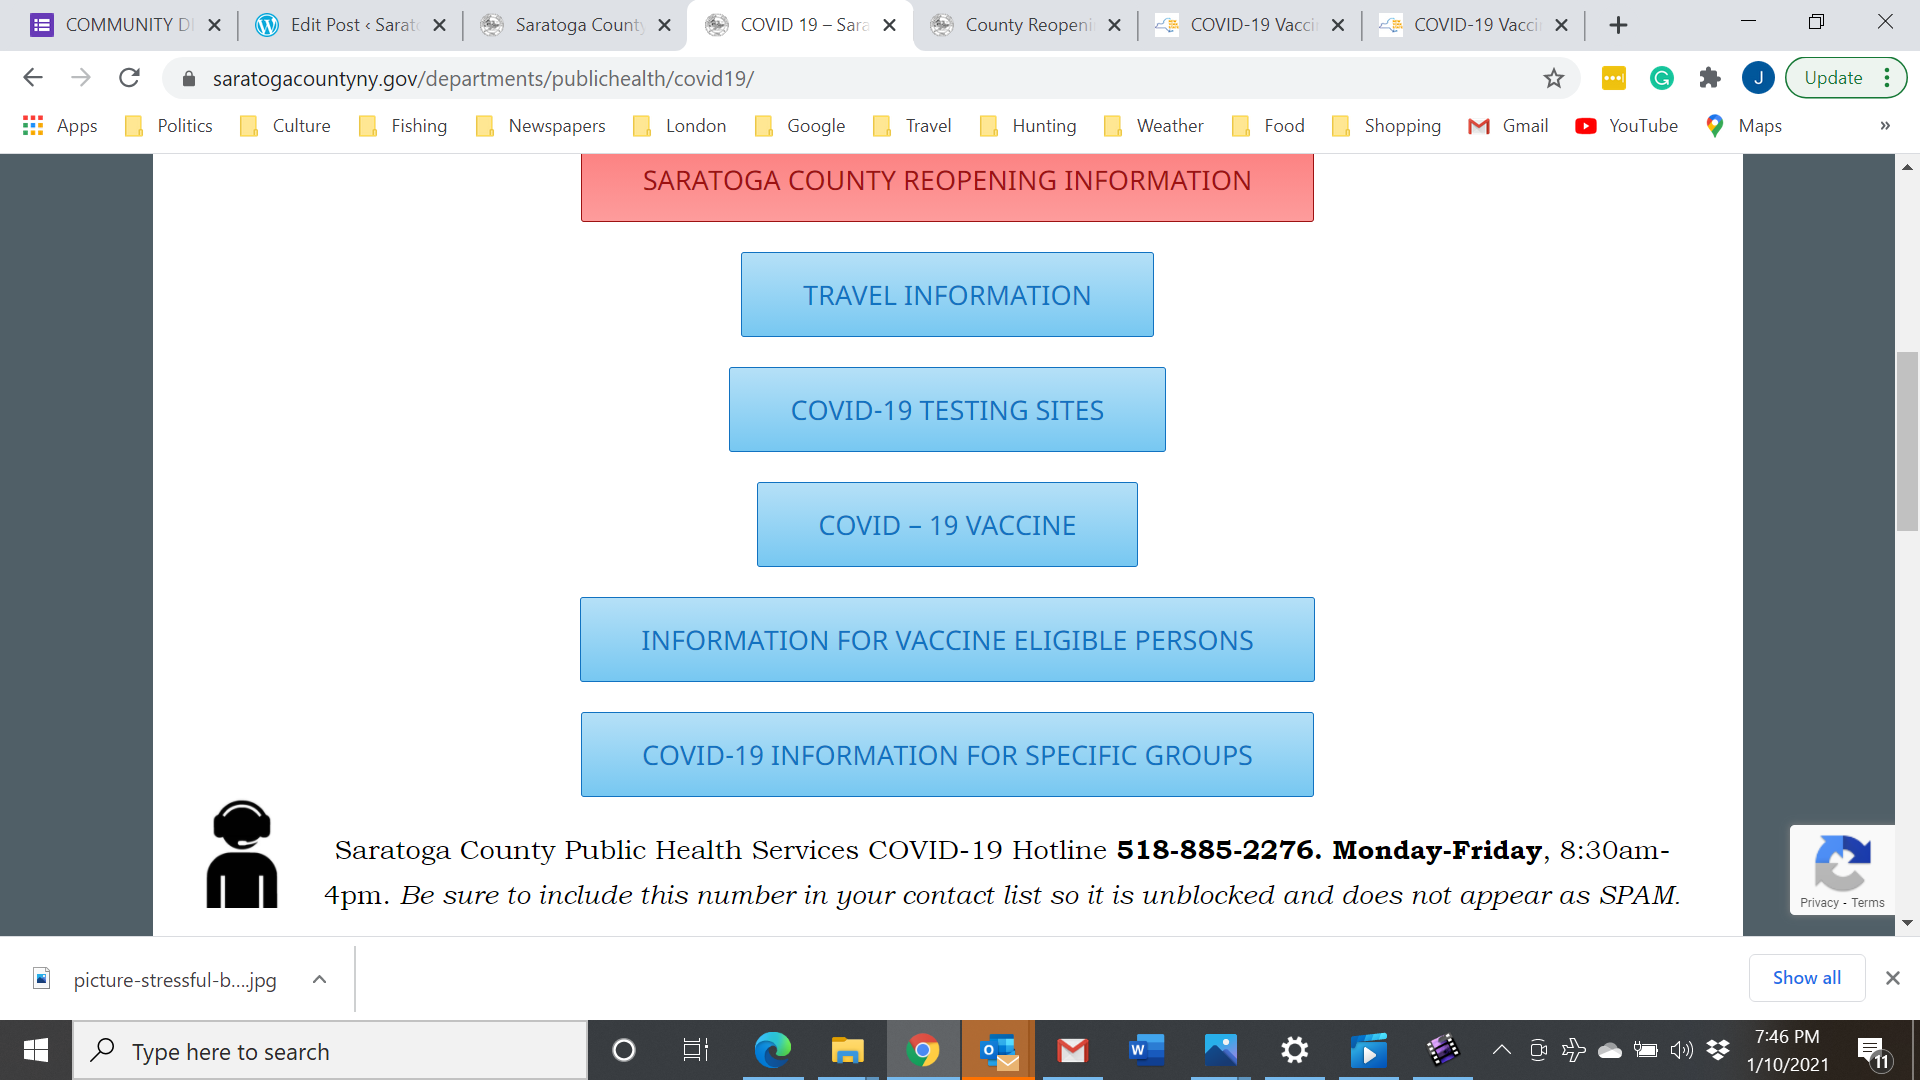Image resolution: width=1920 pixels, height=1080 pixels.
Task: Click the page vertical scrollbar thumb
Action: pyautogui.click(x=1907, y=440)
